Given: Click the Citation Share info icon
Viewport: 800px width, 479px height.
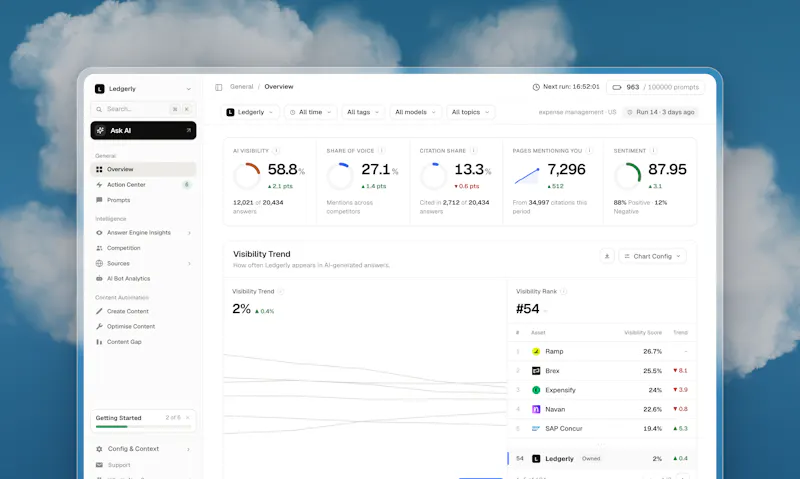Looking at the screenshot, I should pyautogui.click(x=473, y=150).
